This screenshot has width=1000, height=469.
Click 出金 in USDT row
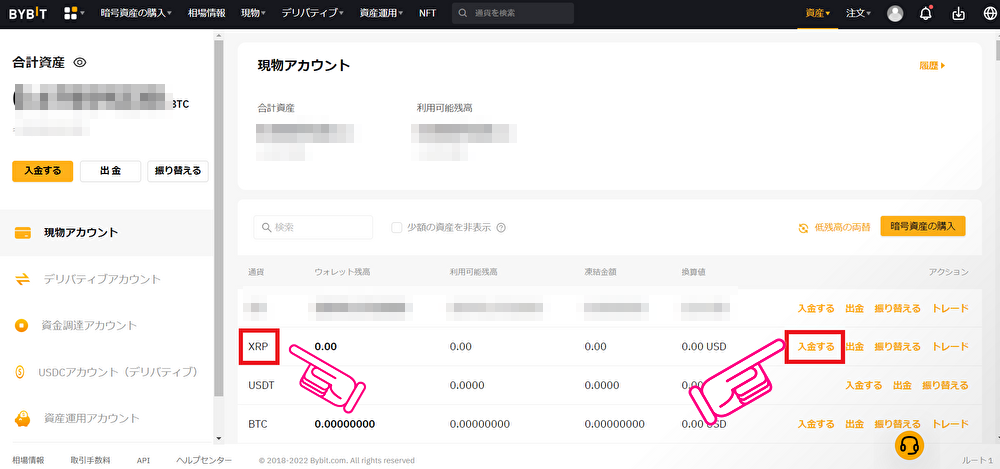coord(902,385)
